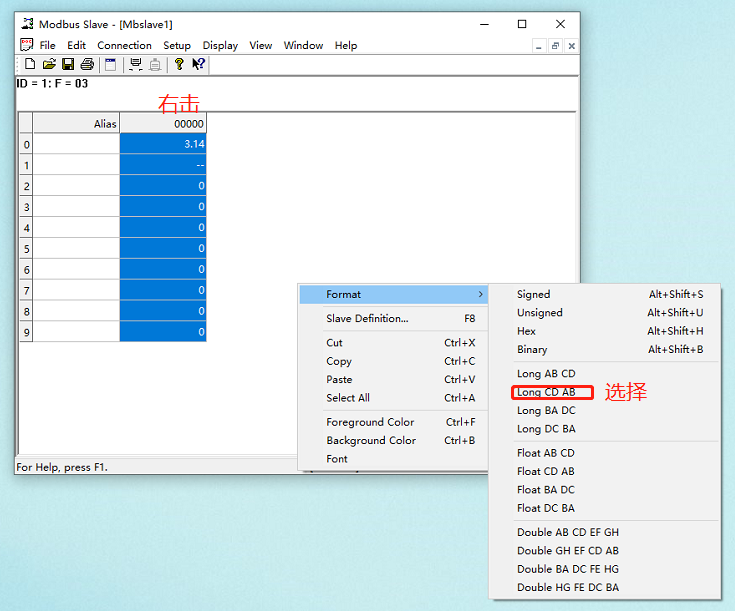Image resolution: width=735 pixels, height=611 pixels.
Task: Choose Select All in context menu
Action: (x=393, y=398)
